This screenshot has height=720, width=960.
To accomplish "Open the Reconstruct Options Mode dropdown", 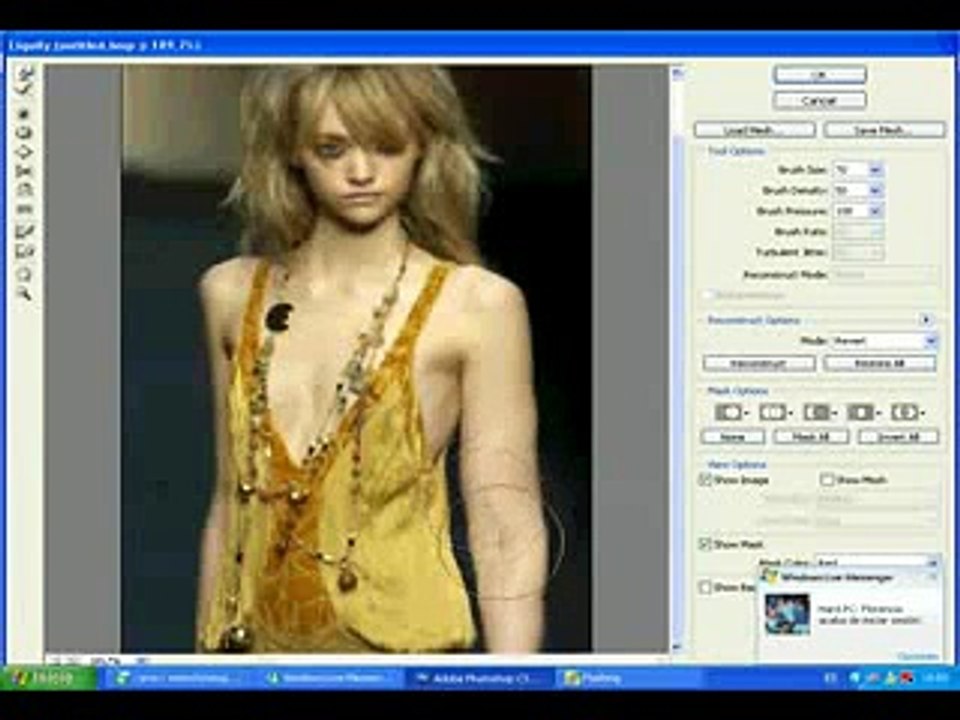I will click(x=883, y=340).
